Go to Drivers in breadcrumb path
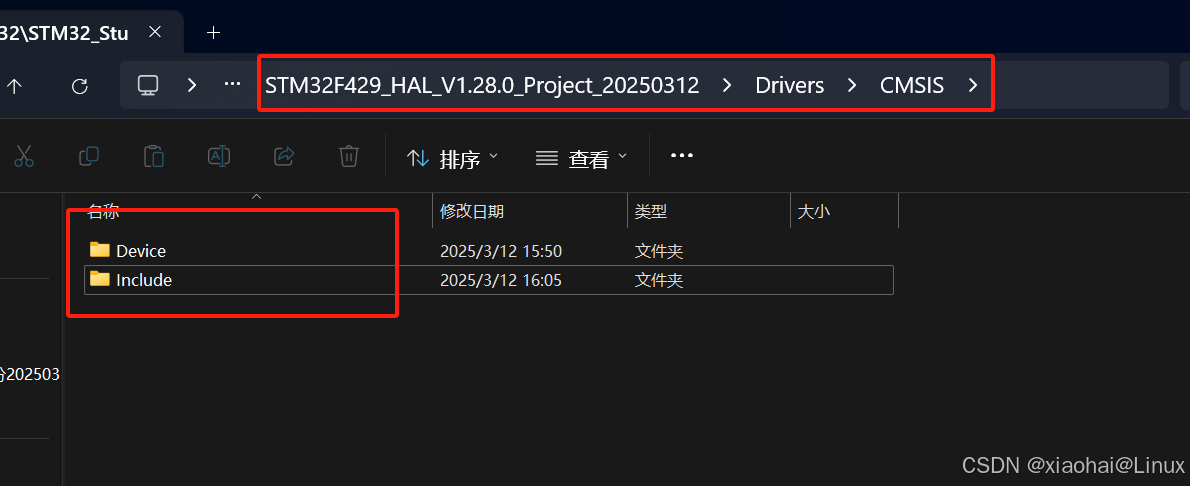The width and height of the screenshot is (1190, 486). [x=790, y=86]
